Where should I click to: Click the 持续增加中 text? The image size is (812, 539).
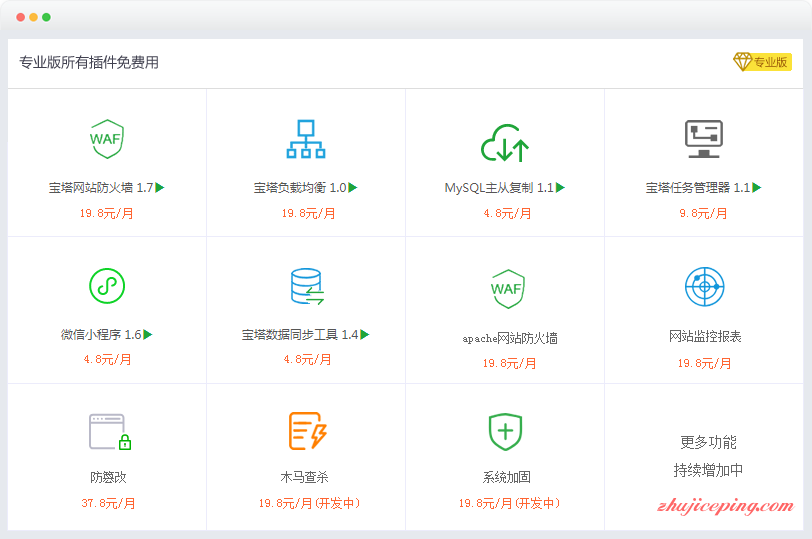(708, 470)
